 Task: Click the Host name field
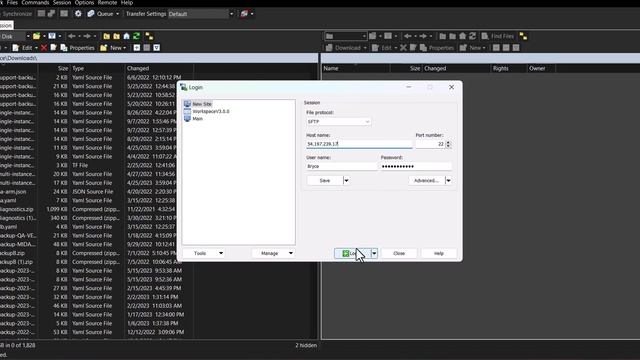pyautogui.click(x=359, y=144)
